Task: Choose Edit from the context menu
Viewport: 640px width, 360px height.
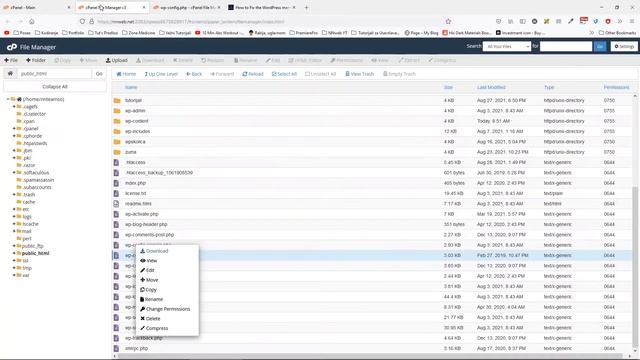Action: pyautogui.click(x=148, y=270)
